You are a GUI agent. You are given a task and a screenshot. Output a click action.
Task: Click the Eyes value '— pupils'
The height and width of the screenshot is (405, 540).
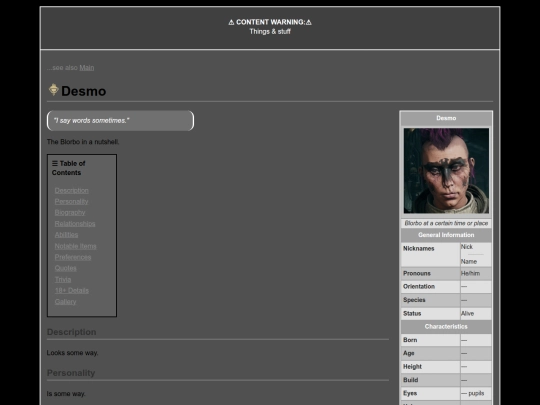[x=472, y=393]
